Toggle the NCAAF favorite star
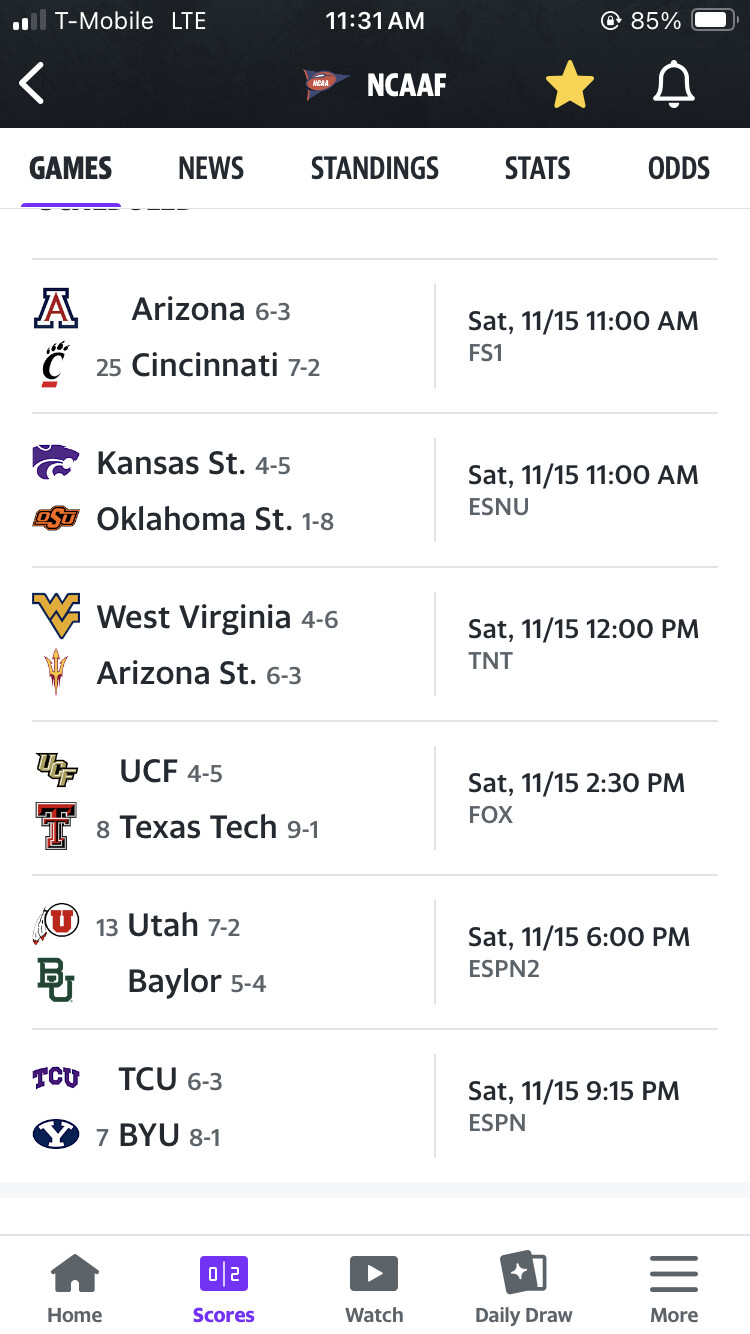 (x=570, y=84)
